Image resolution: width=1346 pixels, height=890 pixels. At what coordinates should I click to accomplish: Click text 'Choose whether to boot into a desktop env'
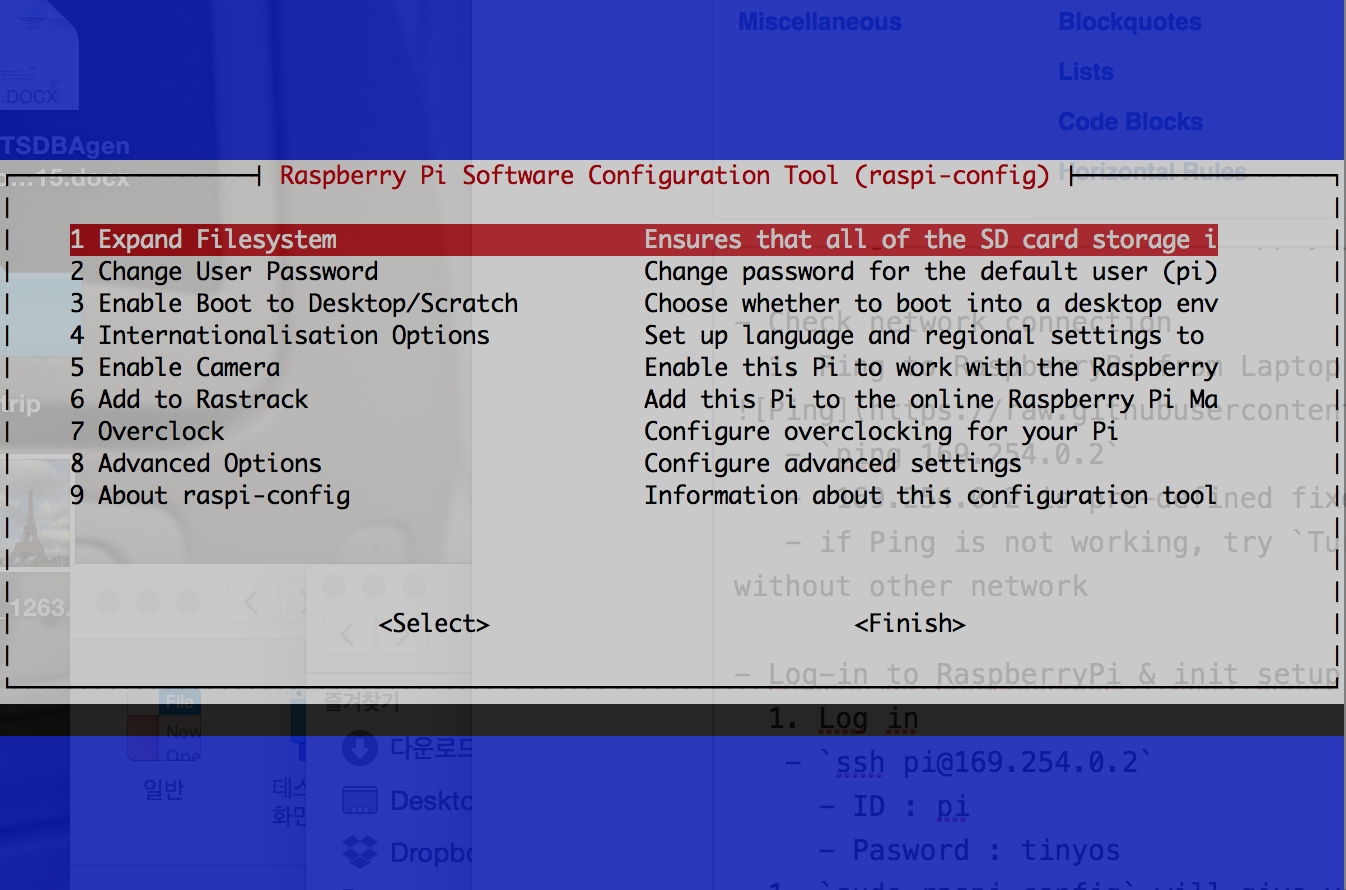tap(931, 304)
